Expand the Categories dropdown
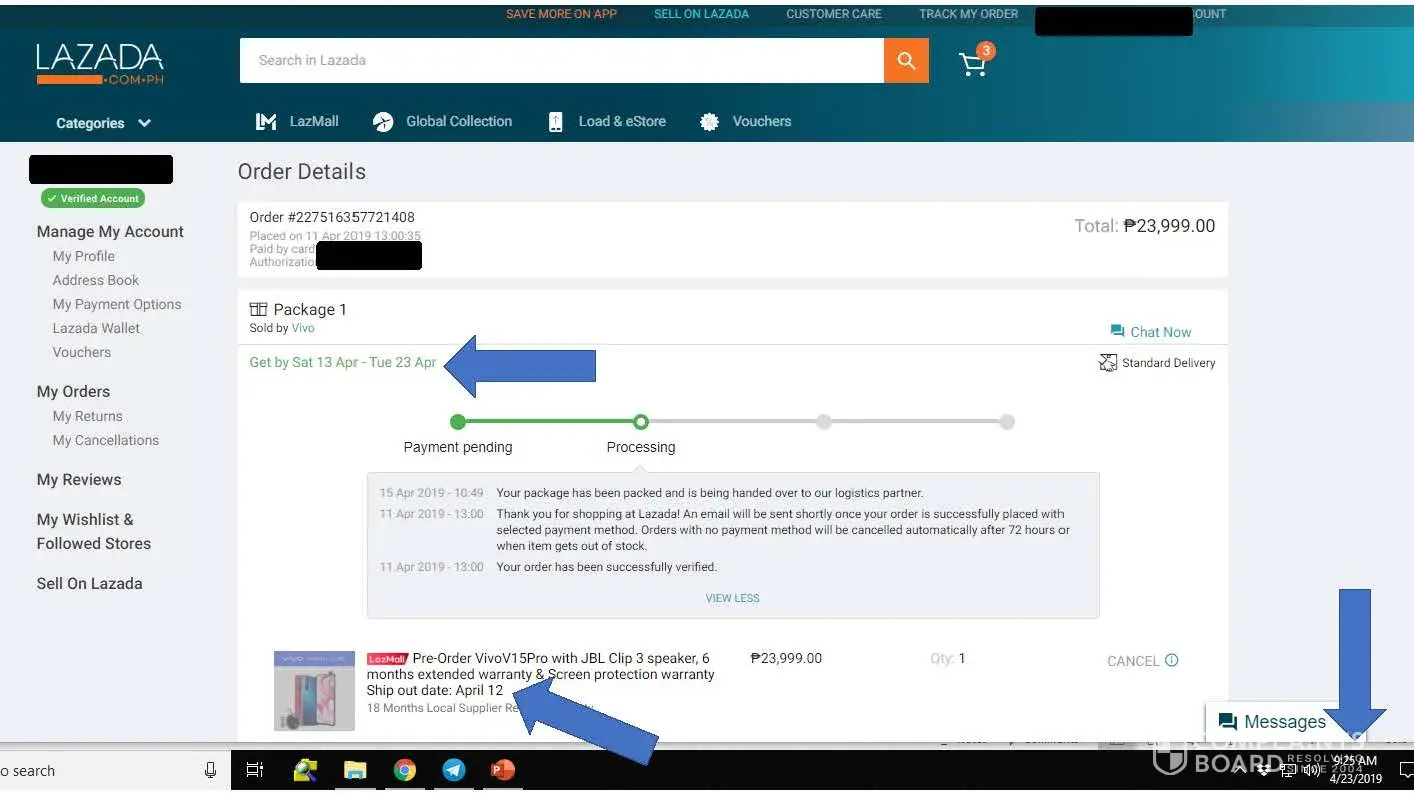1414x795 pixels. click(x=103, y=123)
